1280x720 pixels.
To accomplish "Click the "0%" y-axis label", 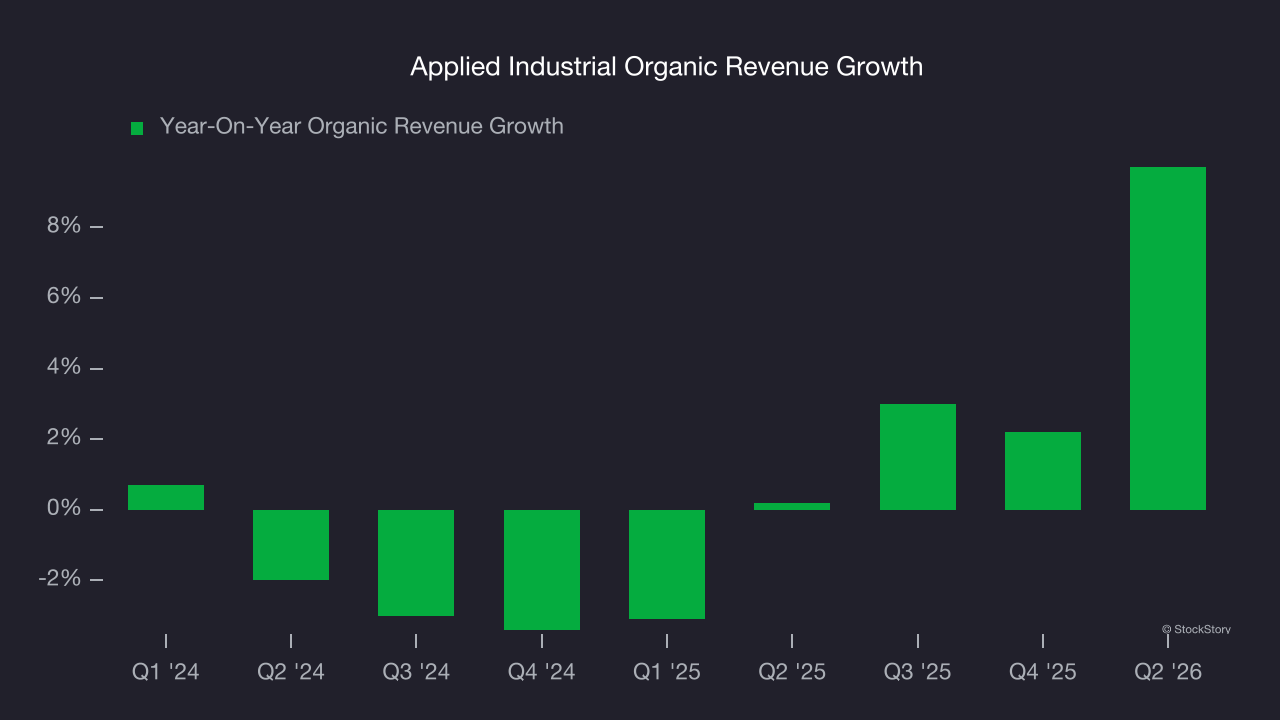I will (63, 510).
